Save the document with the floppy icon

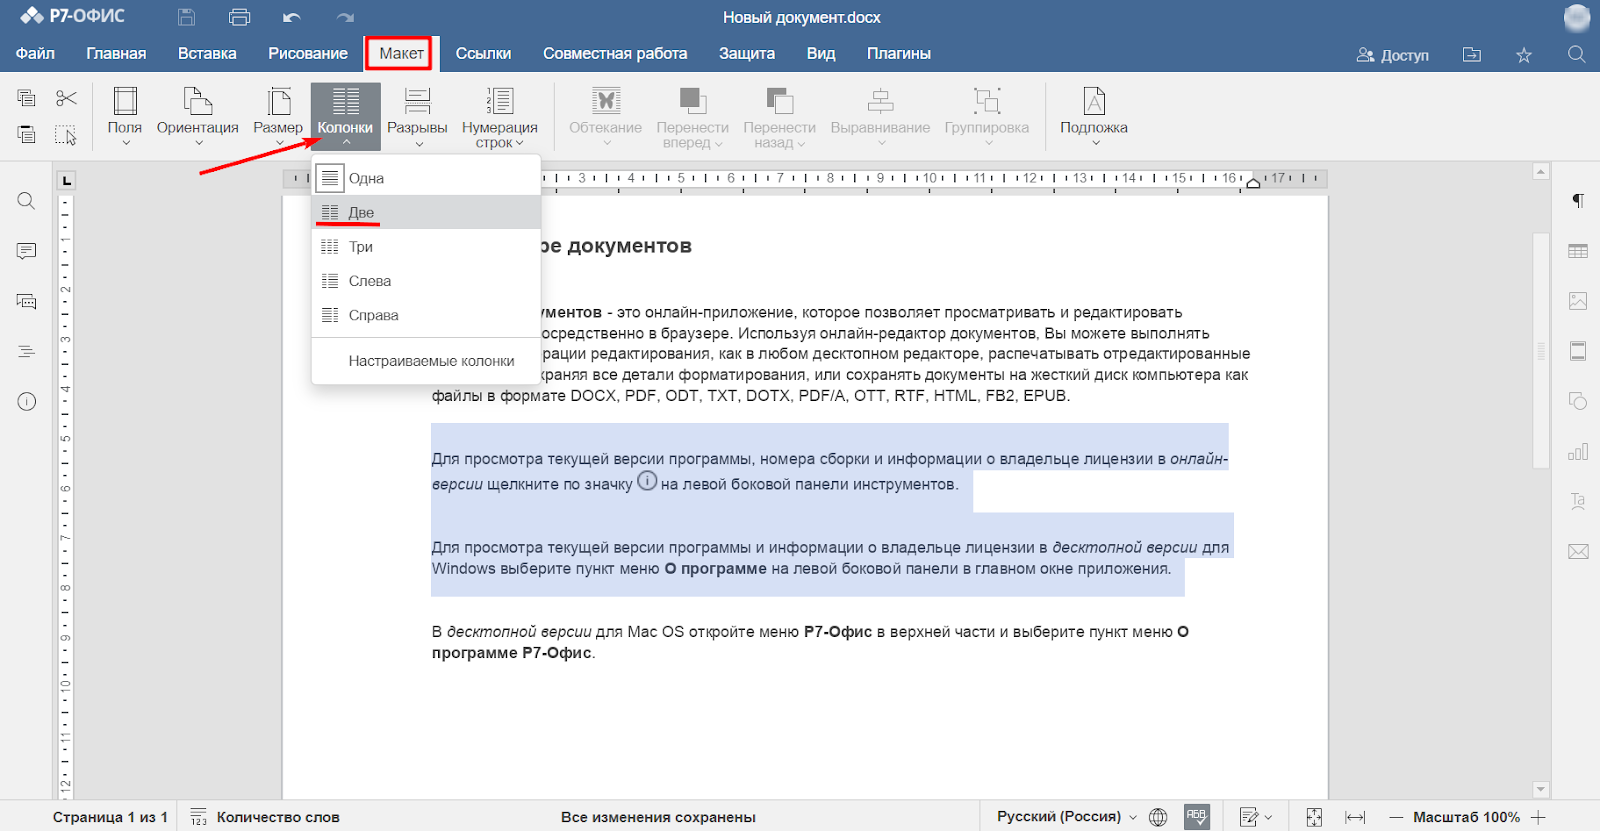coord(187,17)
